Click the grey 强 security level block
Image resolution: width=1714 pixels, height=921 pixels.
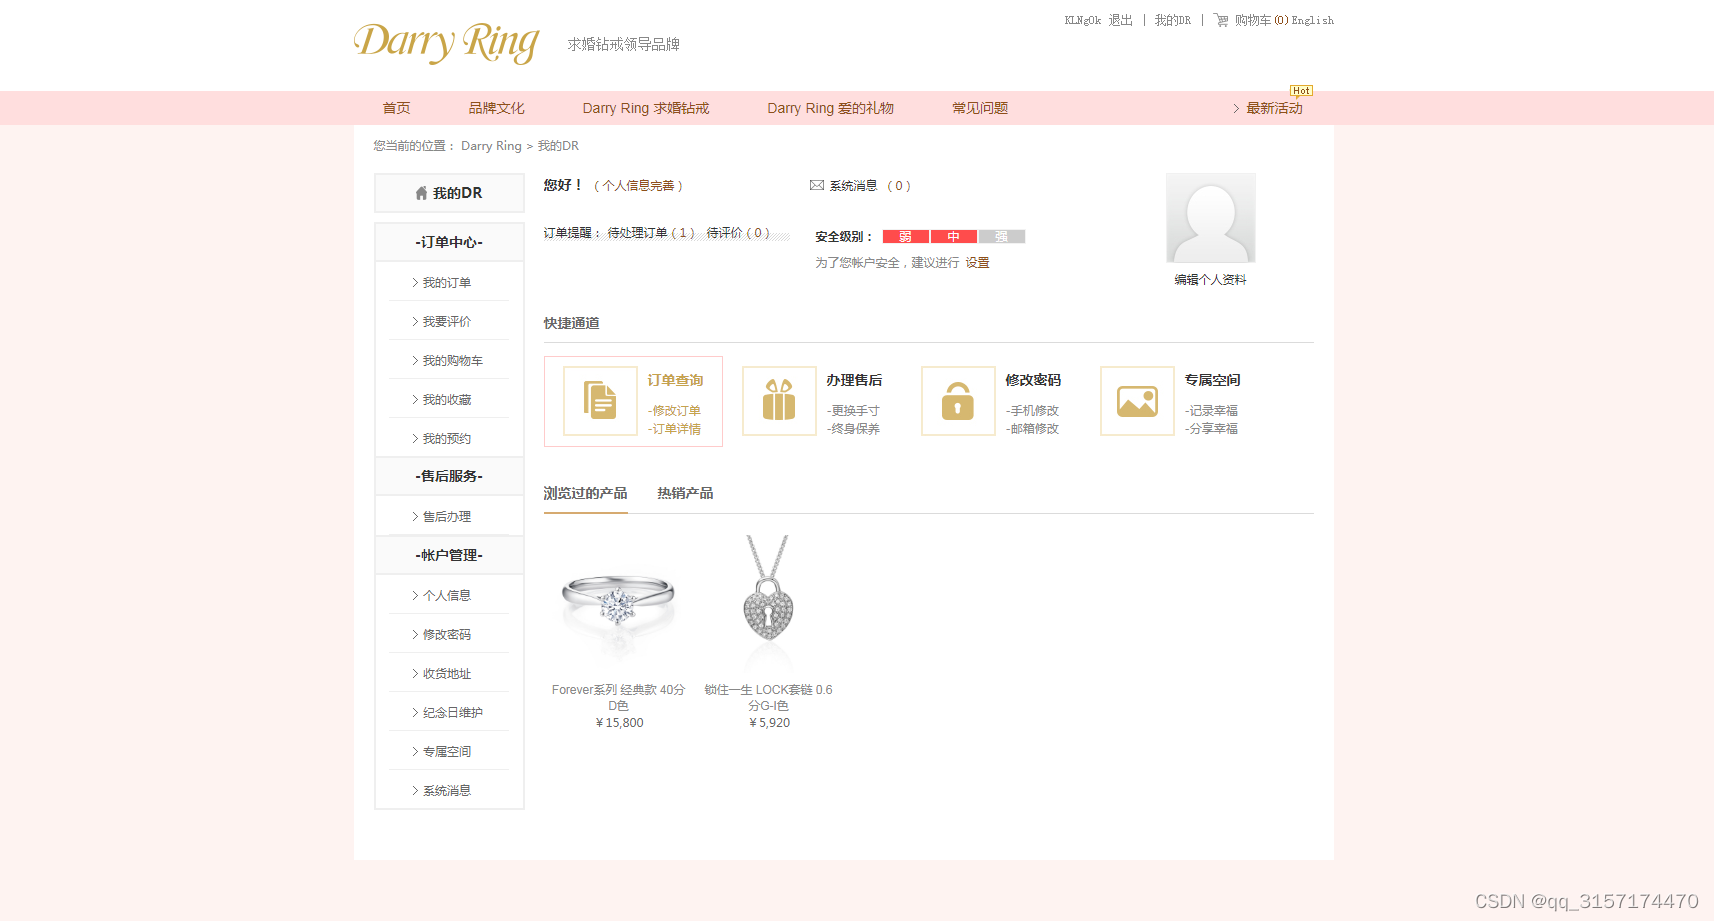pyautogui.click(x=1002, y=237)
